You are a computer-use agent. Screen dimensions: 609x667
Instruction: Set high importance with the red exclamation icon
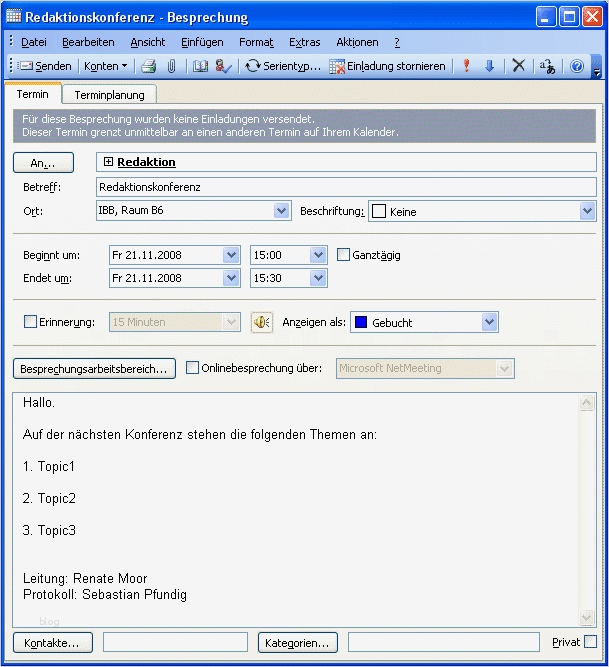tap(467, 66)
